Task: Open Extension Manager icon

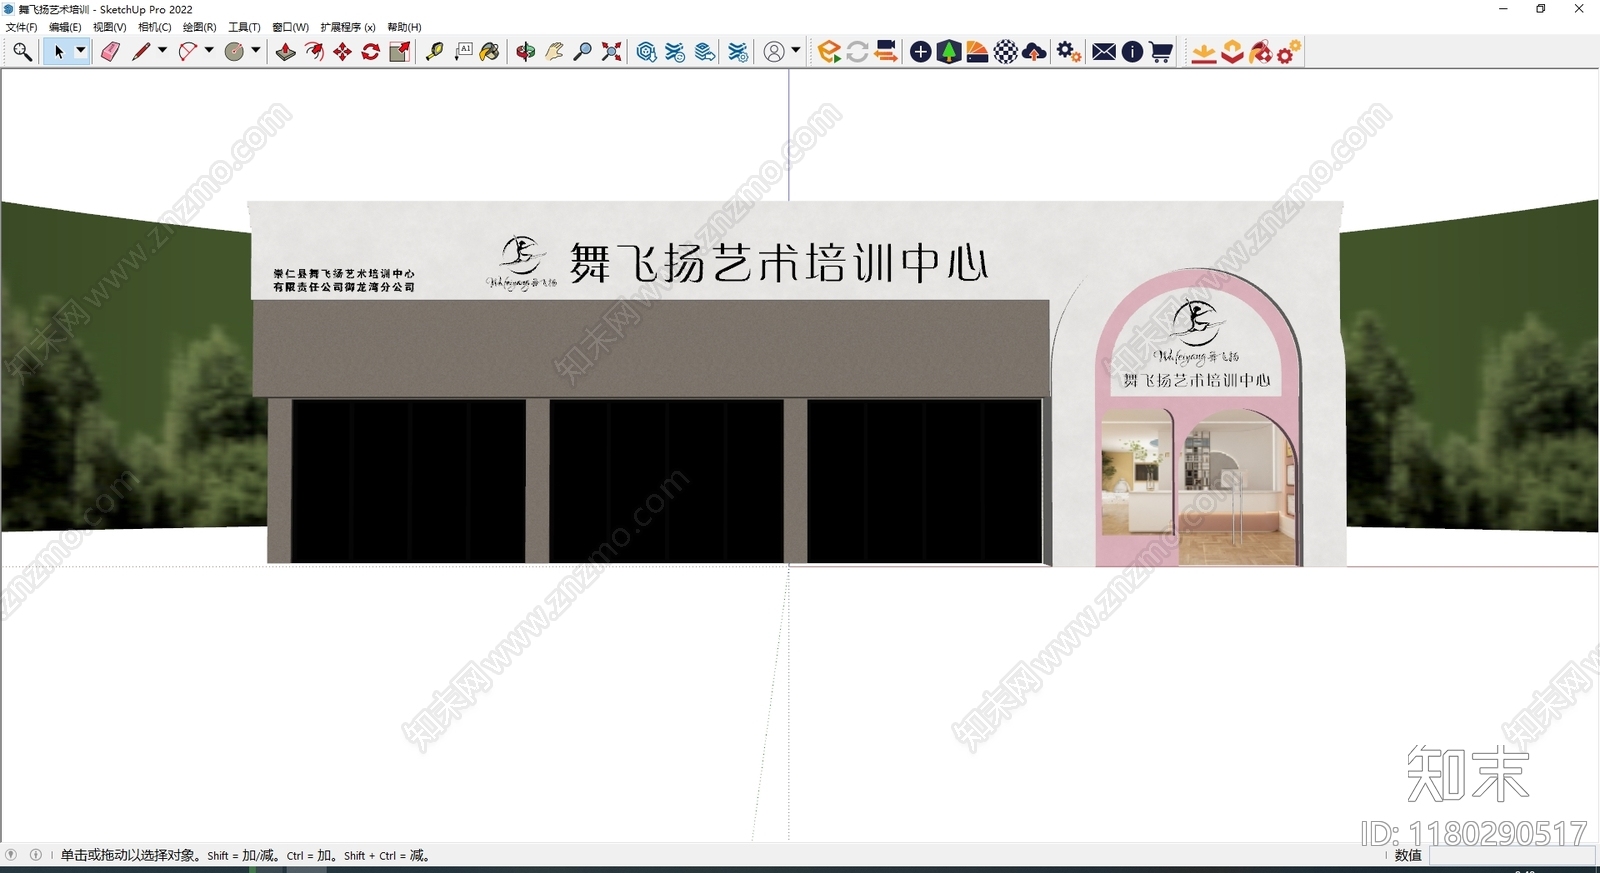Action: pyautogui.click(x=738, y=52)
